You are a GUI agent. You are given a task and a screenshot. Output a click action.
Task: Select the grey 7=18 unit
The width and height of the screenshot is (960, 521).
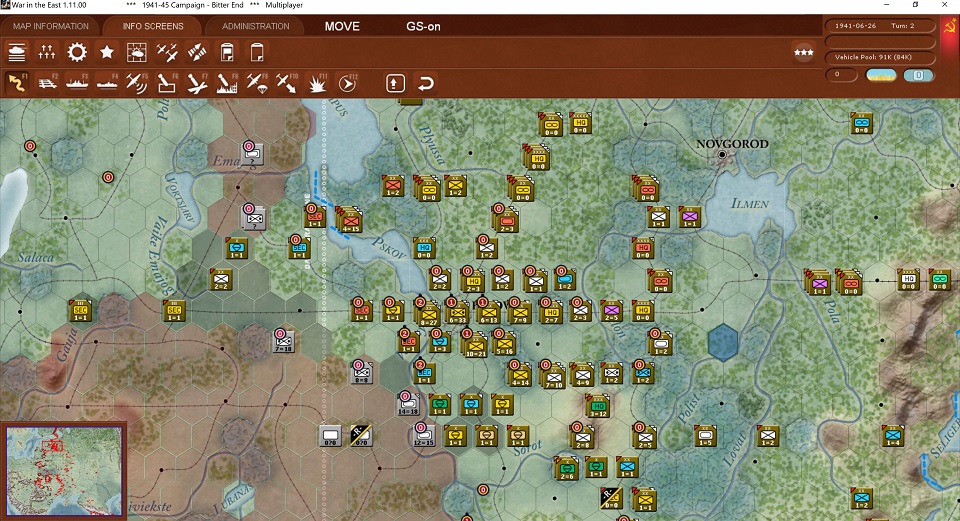tap(283, 342)
